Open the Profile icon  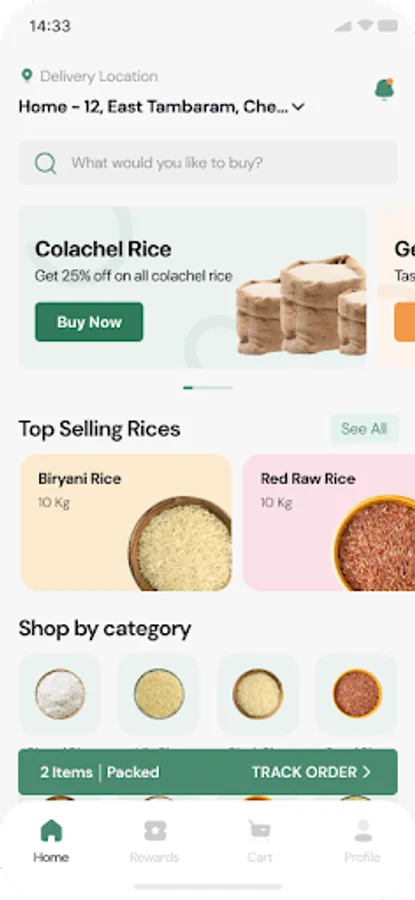click(363, 831)
